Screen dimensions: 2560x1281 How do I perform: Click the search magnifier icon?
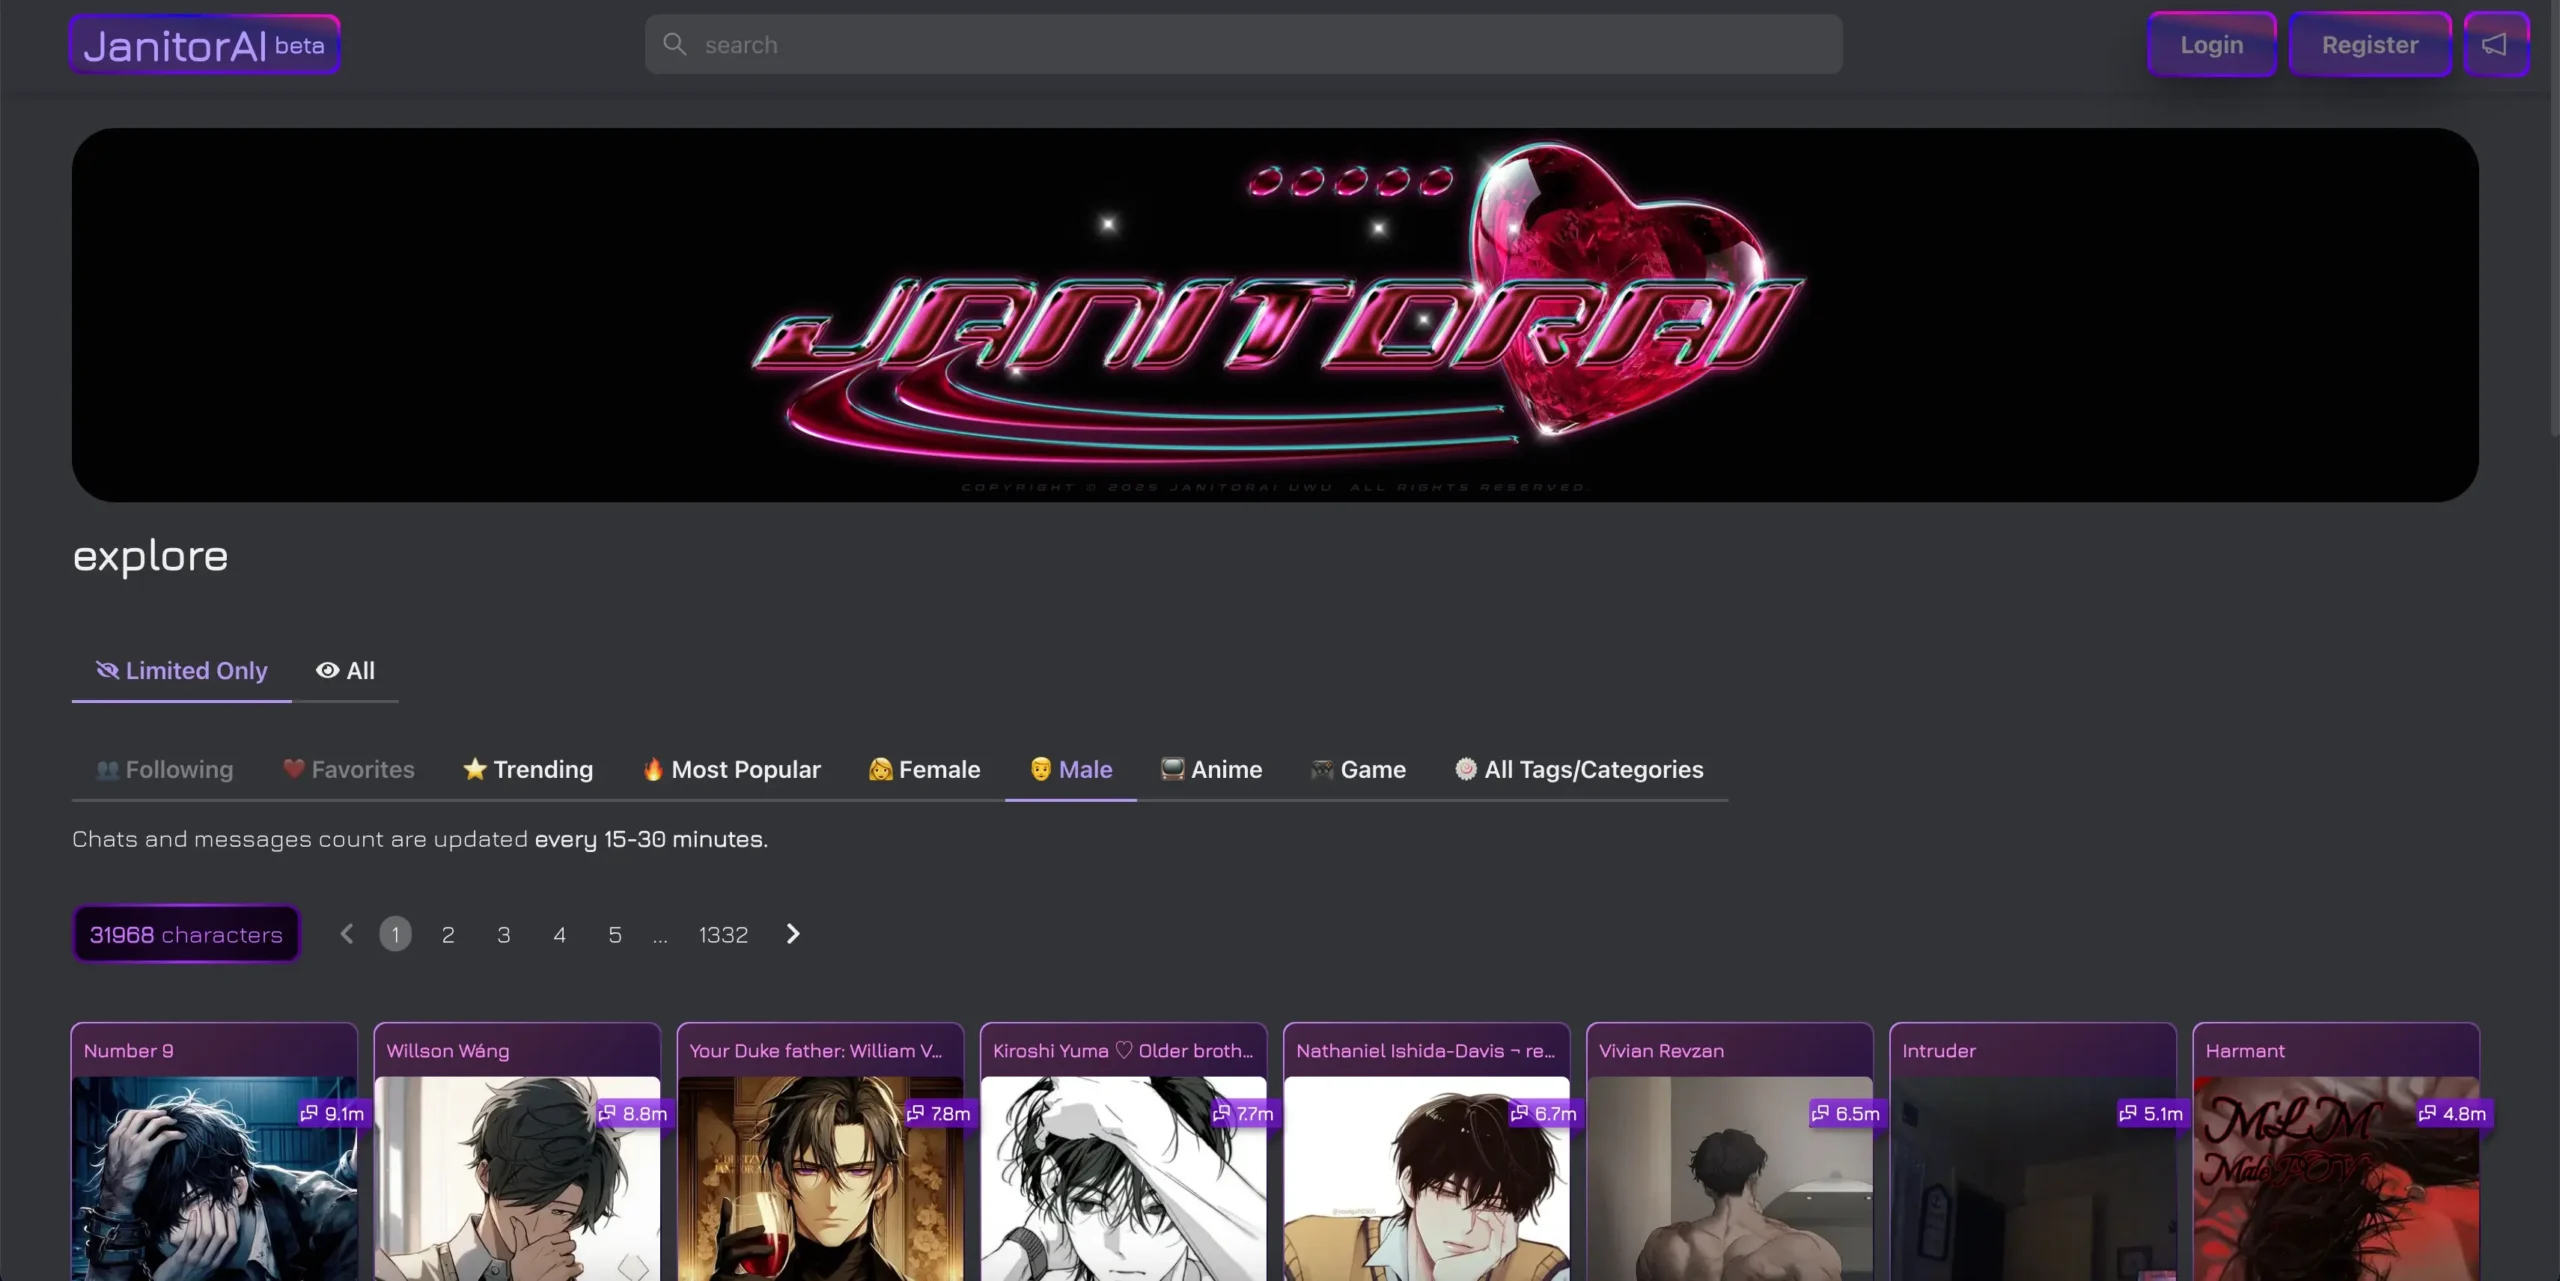pyautogui.click(x=675, y=44)
